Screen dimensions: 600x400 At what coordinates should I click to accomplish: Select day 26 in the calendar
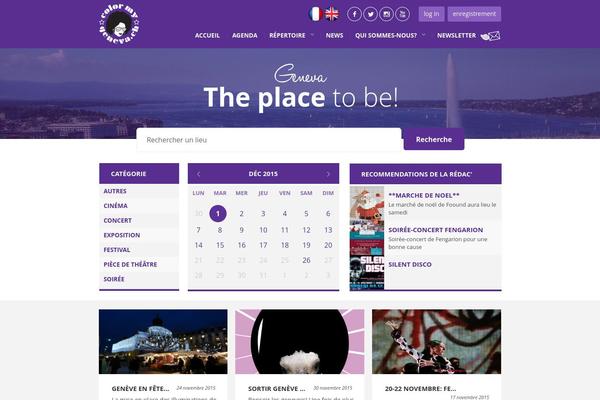click(x=306, y=260)
